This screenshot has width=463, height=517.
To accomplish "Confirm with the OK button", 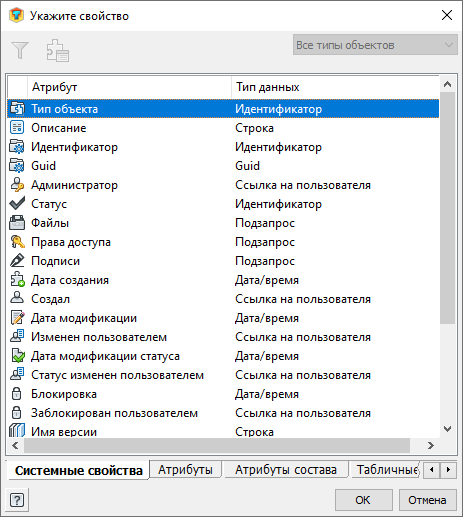I will pos(363,500).
